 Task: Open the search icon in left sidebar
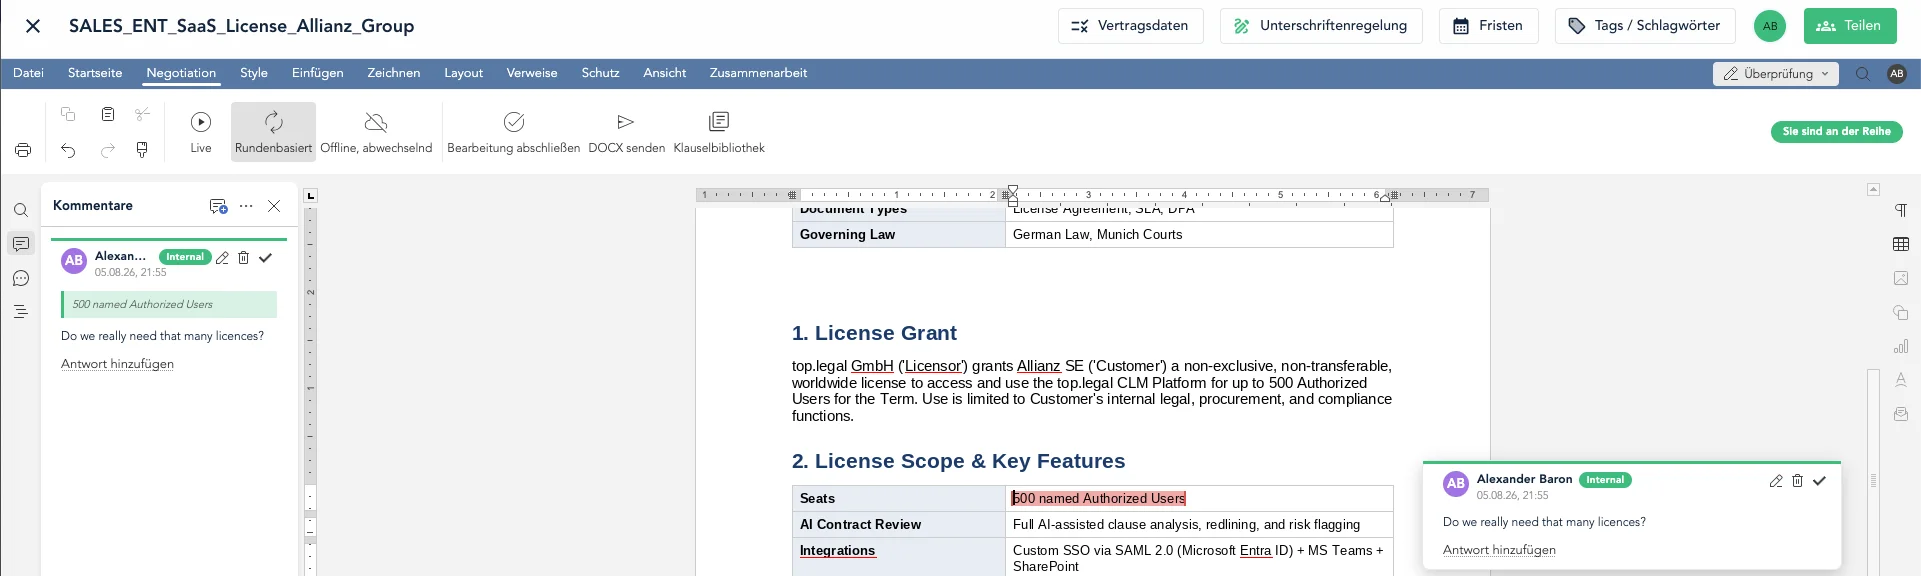click(x=21, y=210)
